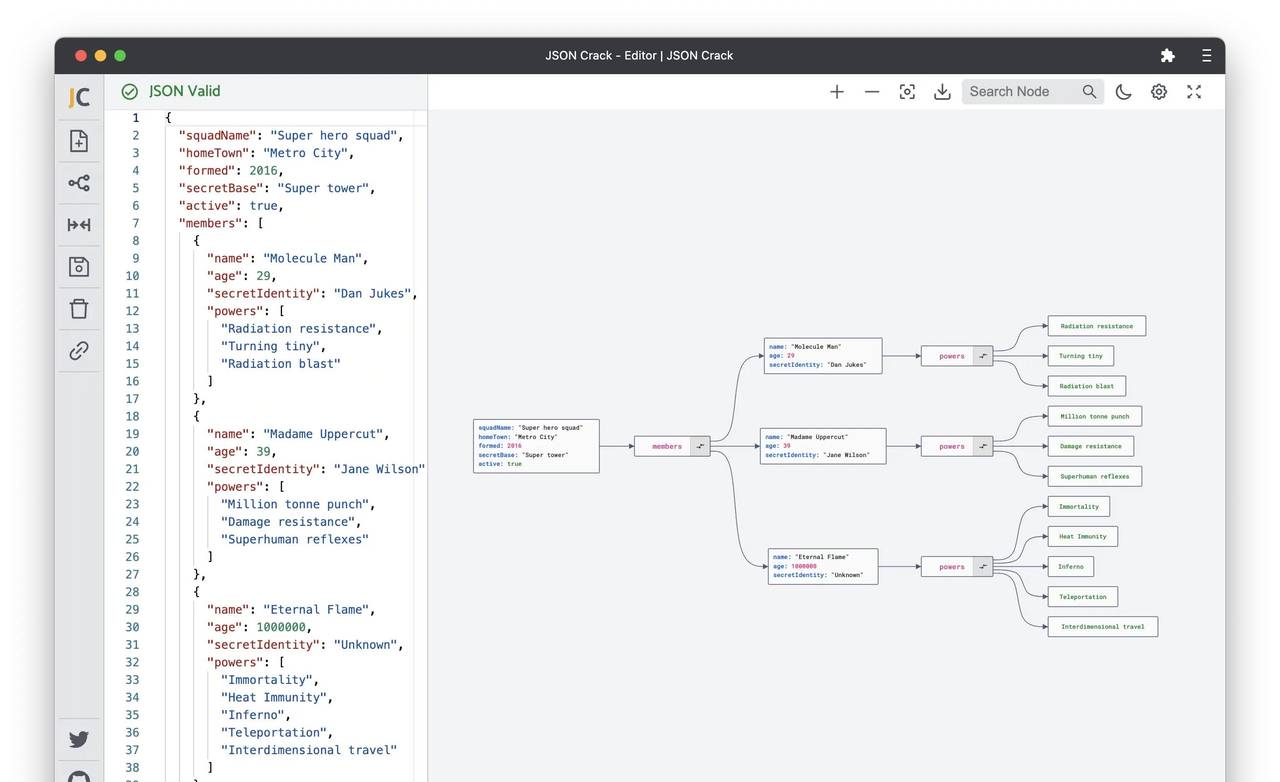Collapse Eternal Flame's powers node
Screen dimensions: 1280x782
pyautogui.click(x=983, y=567)
